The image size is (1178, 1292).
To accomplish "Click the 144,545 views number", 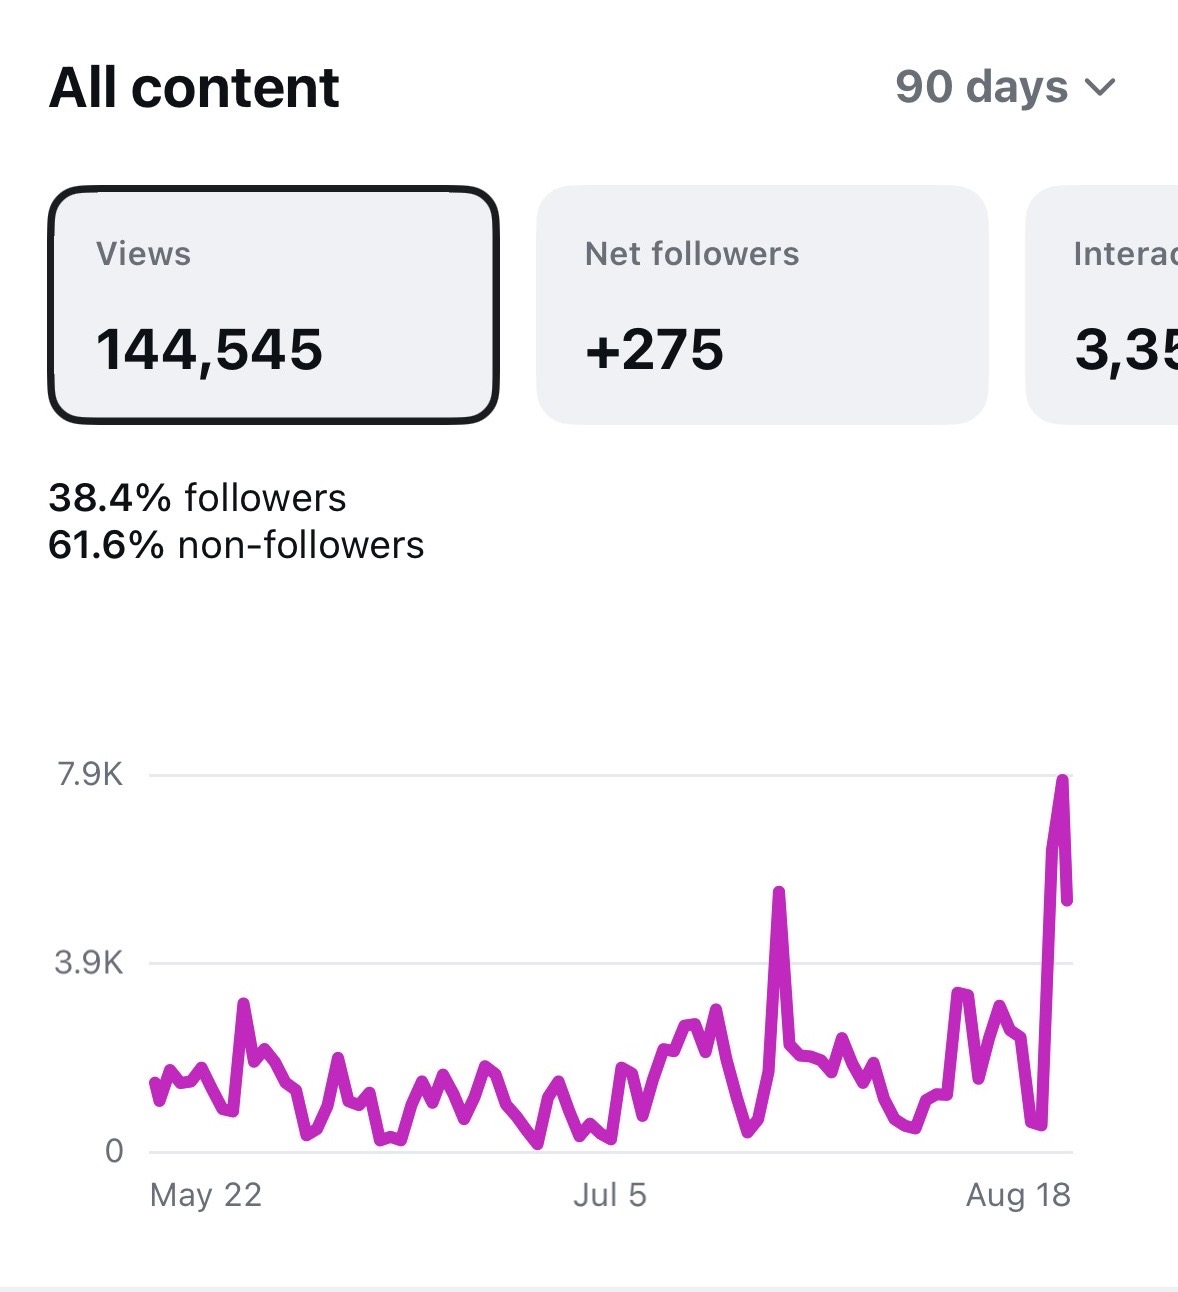I will pyautogui.click(x=209, y=350).
